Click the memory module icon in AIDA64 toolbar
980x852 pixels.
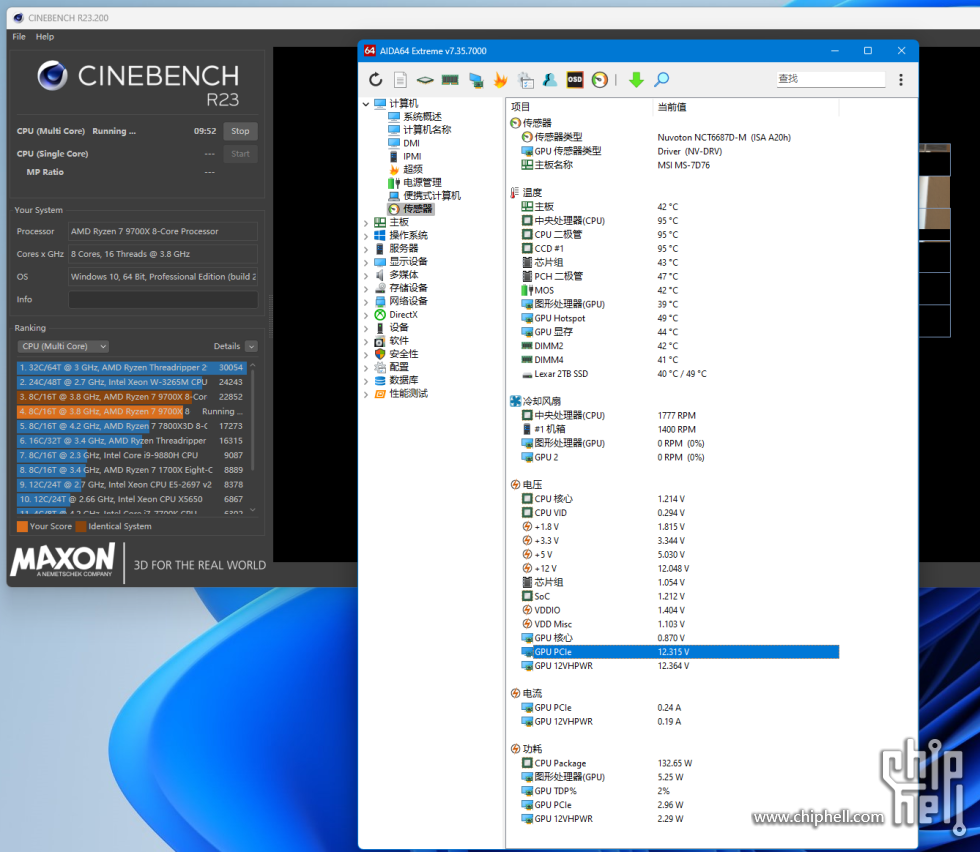[x=450, y=79]
